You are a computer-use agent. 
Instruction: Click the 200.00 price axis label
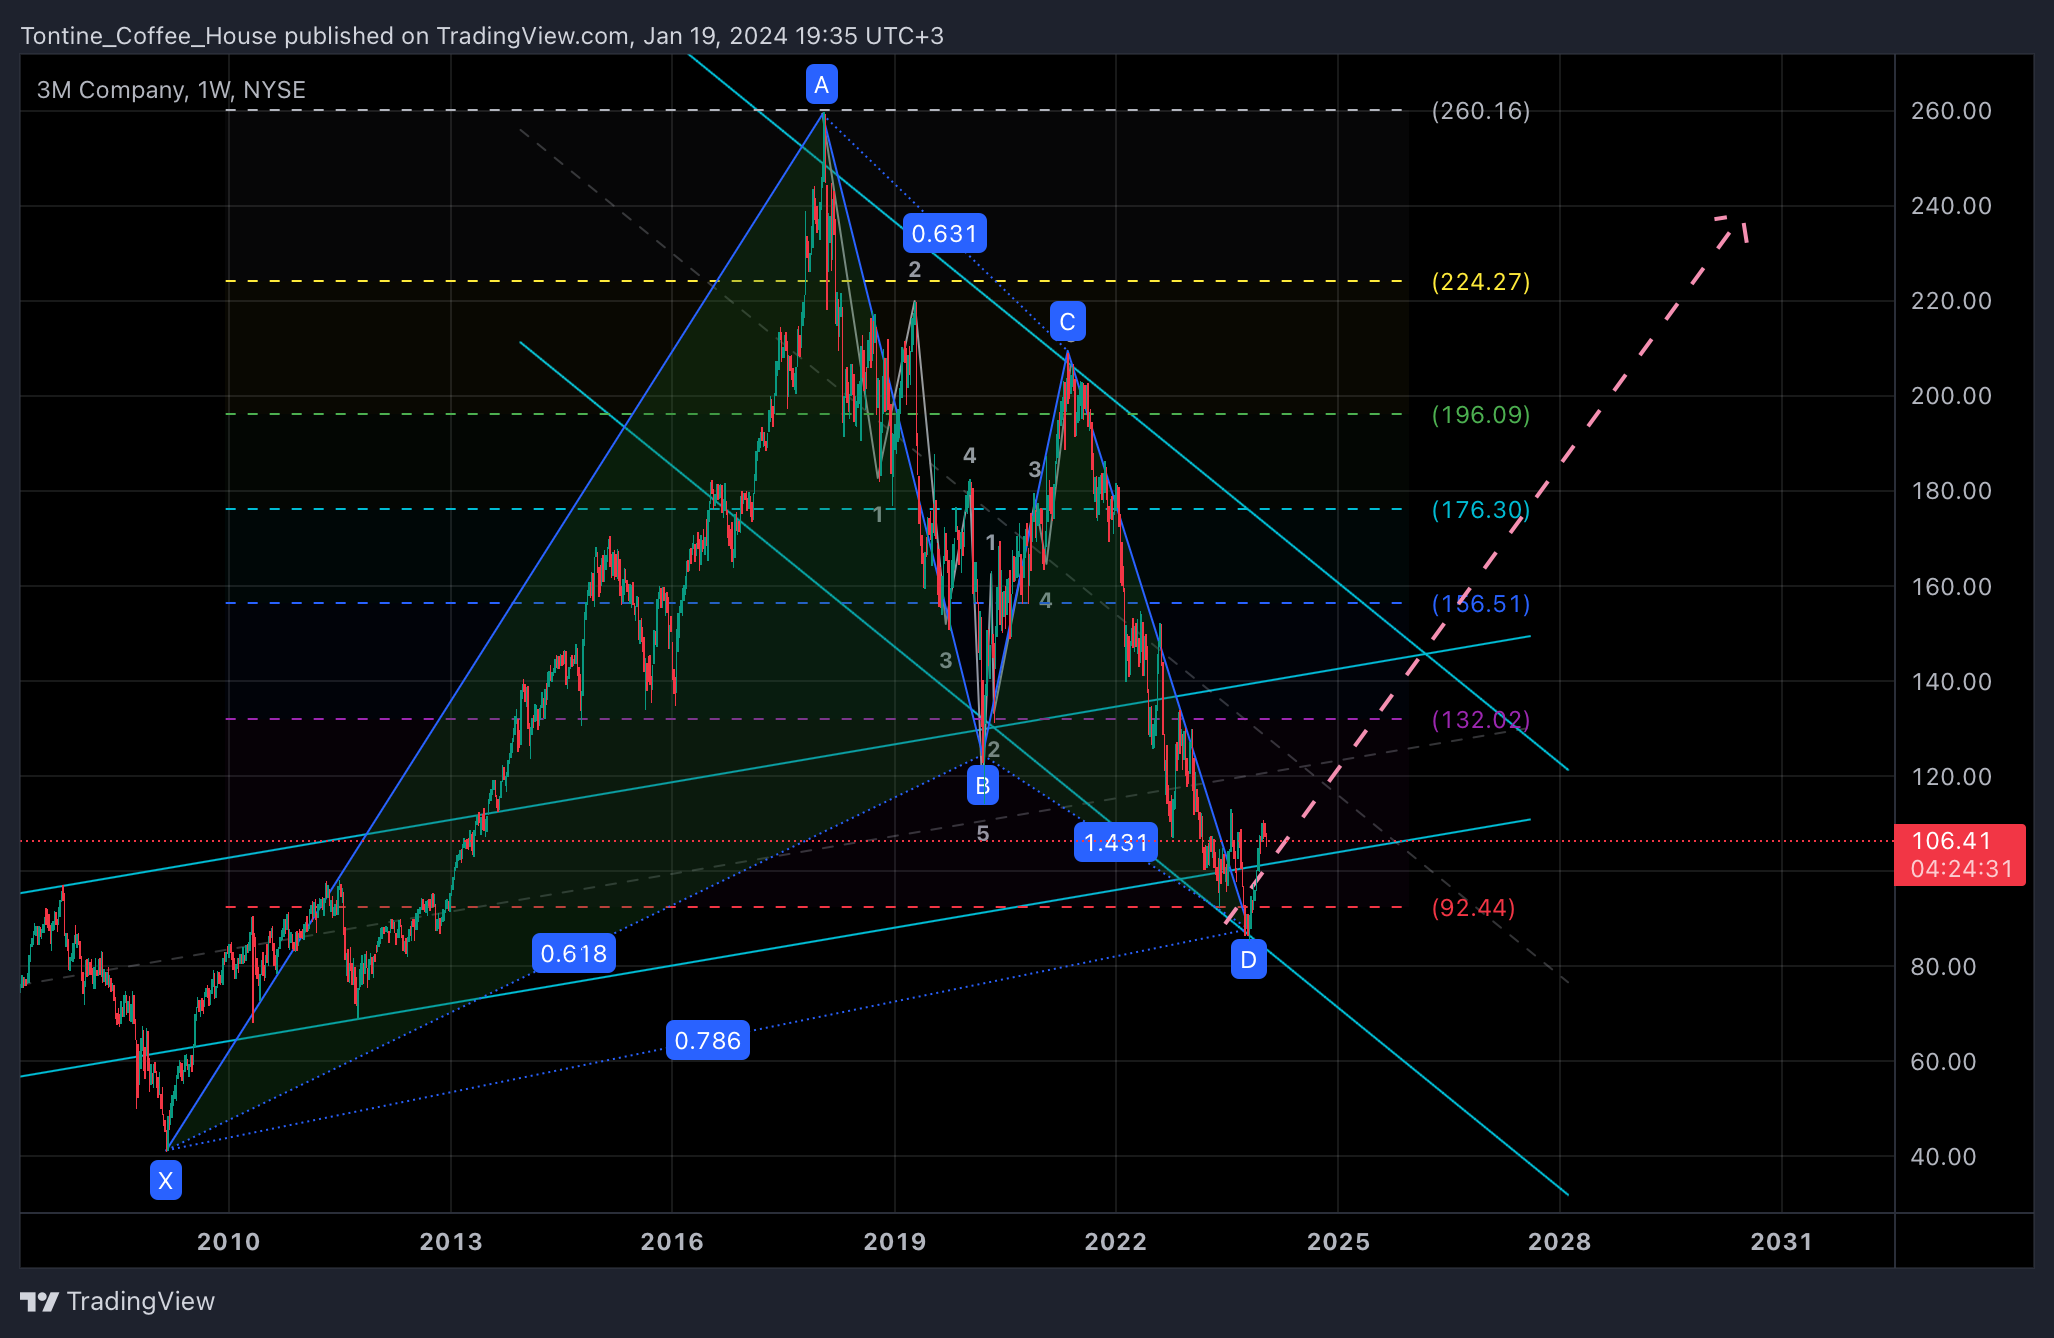(x=1951, y=395)
